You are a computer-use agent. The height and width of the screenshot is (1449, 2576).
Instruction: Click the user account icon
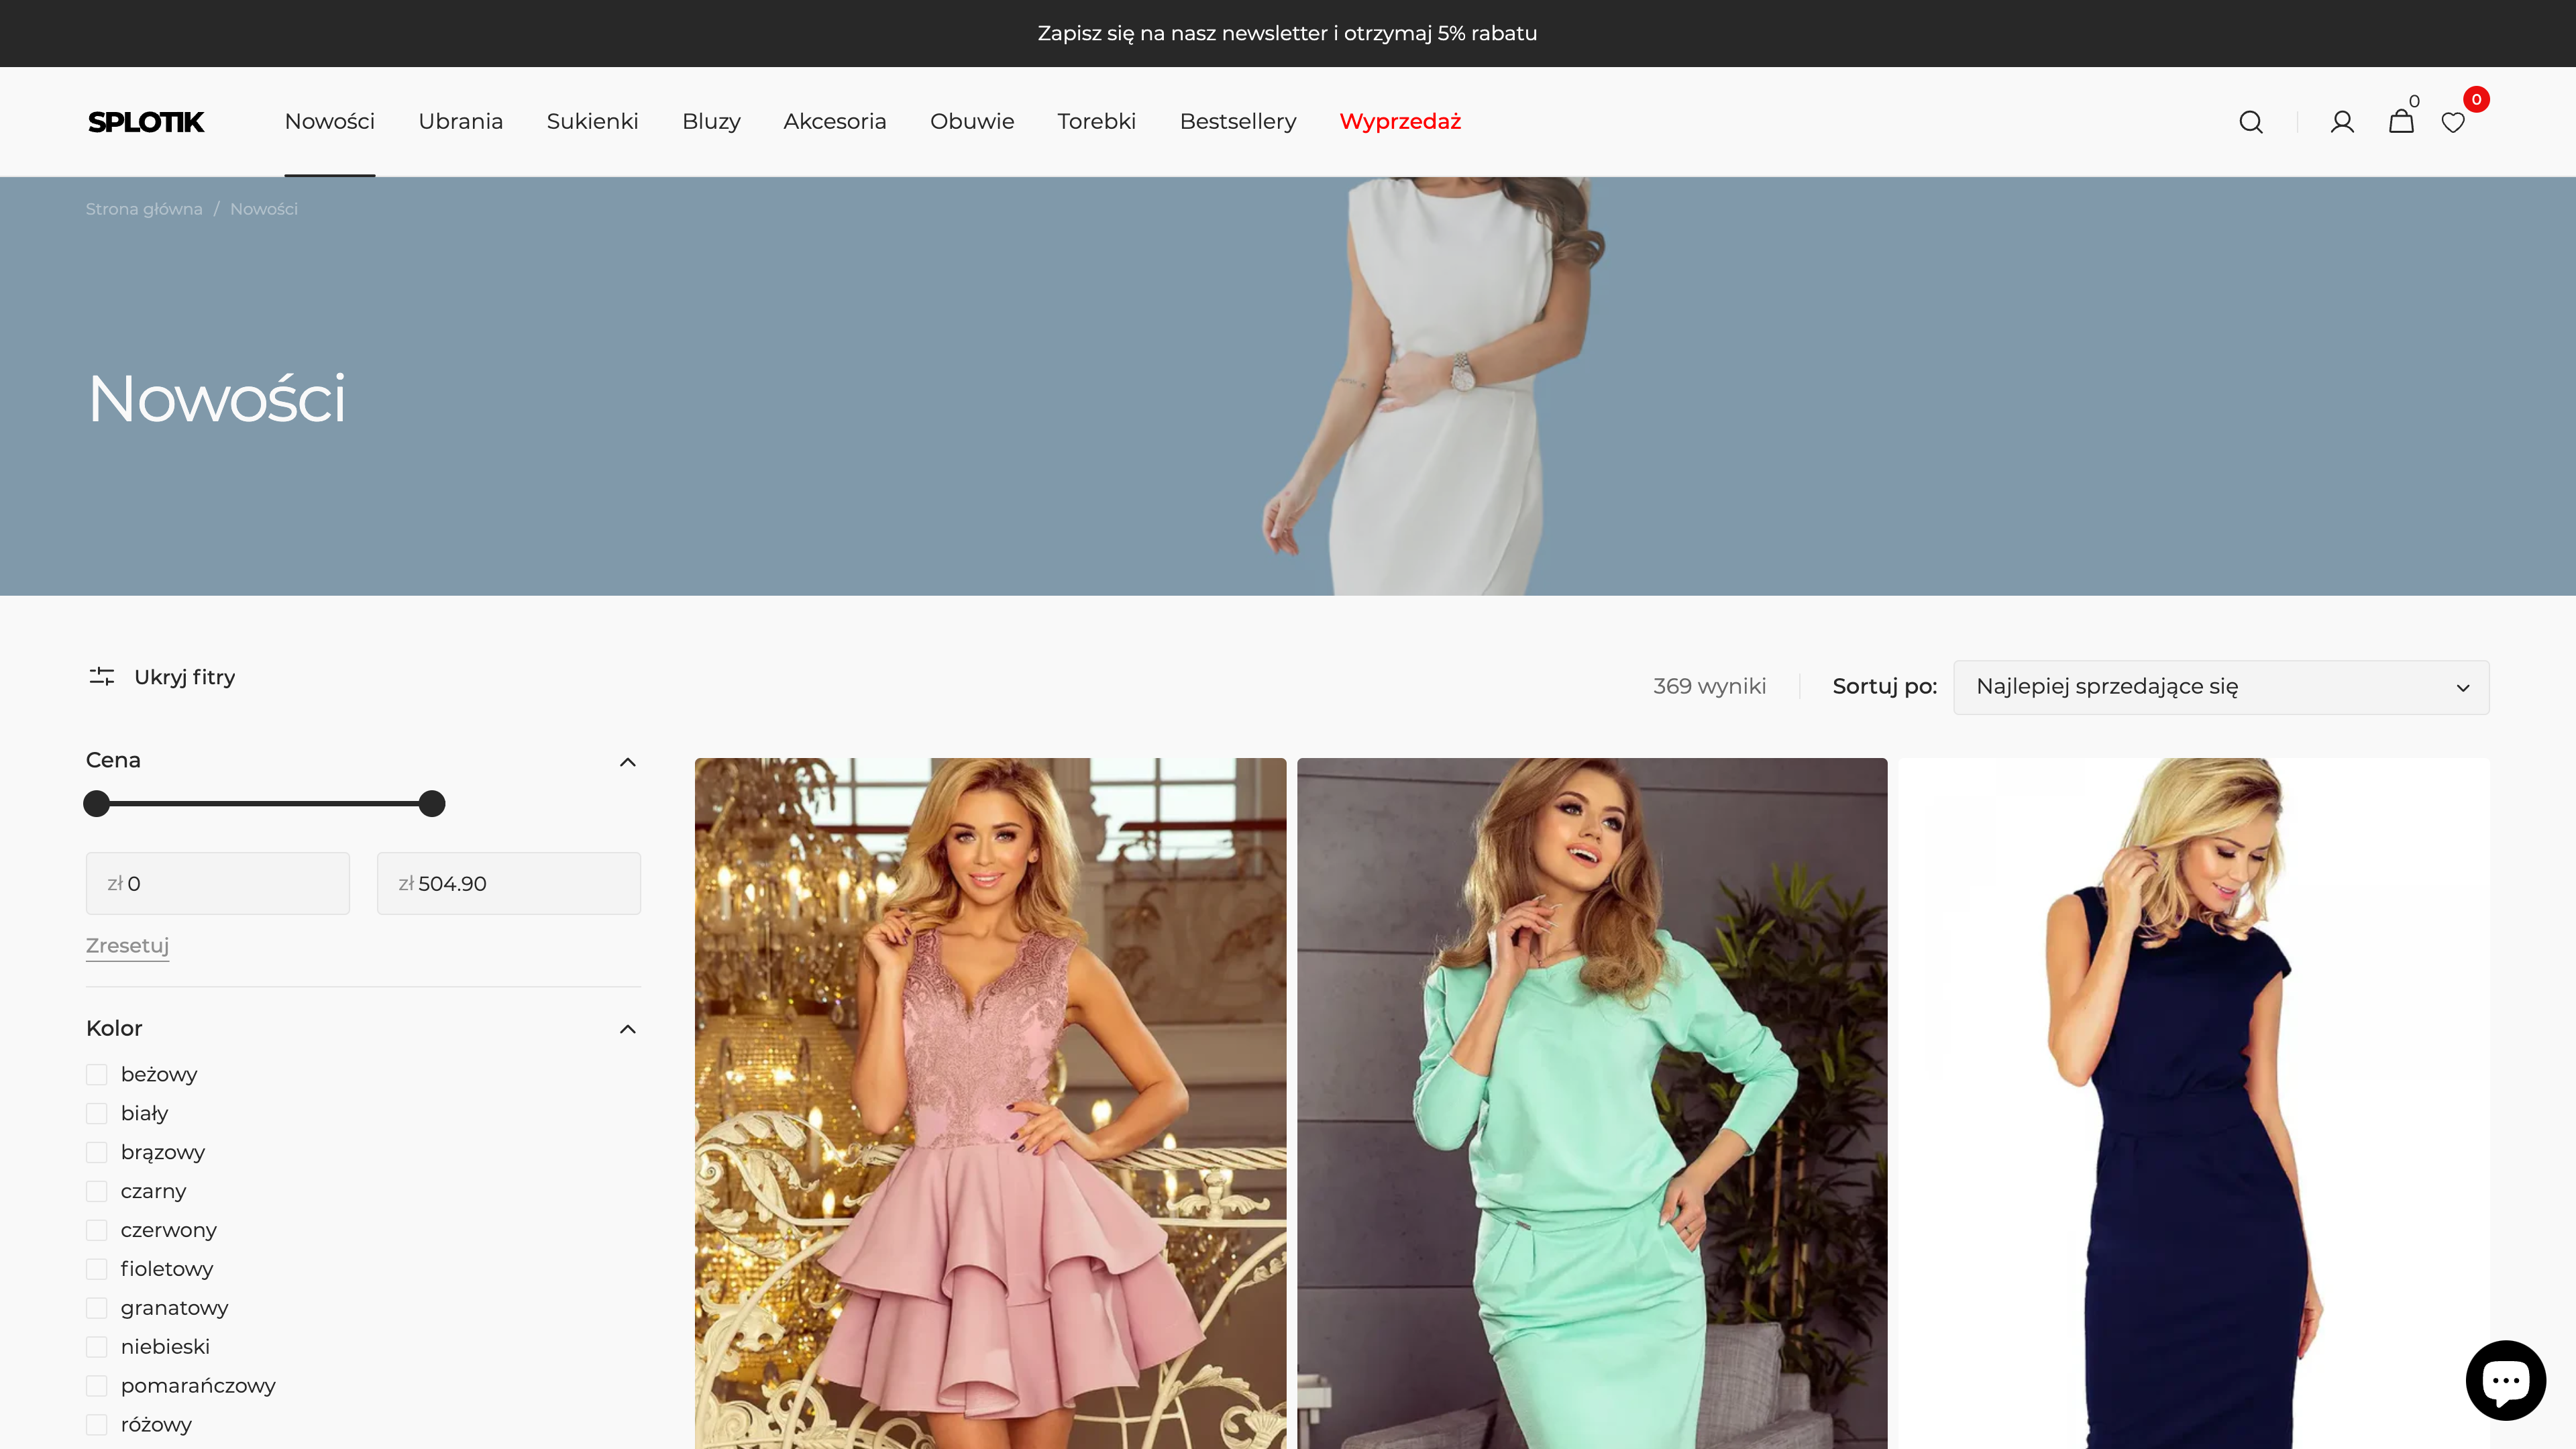coord(2342,122)
